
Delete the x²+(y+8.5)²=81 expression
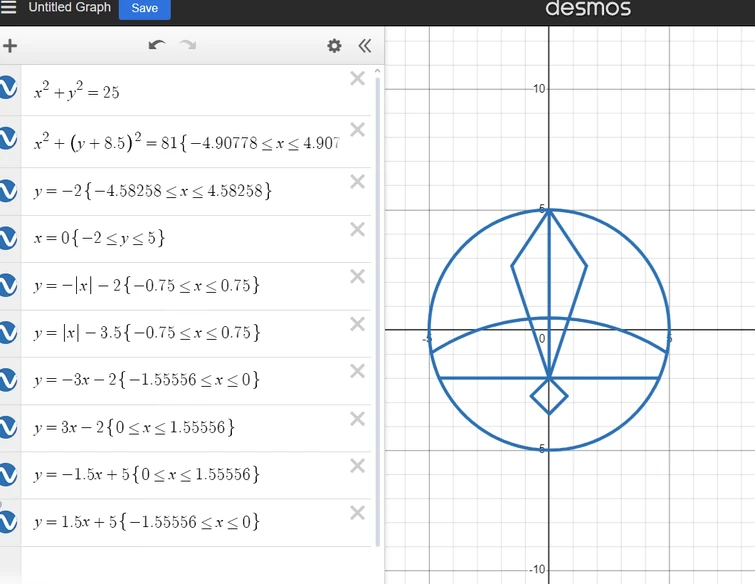pyautogui.click(x=357, y=130)
